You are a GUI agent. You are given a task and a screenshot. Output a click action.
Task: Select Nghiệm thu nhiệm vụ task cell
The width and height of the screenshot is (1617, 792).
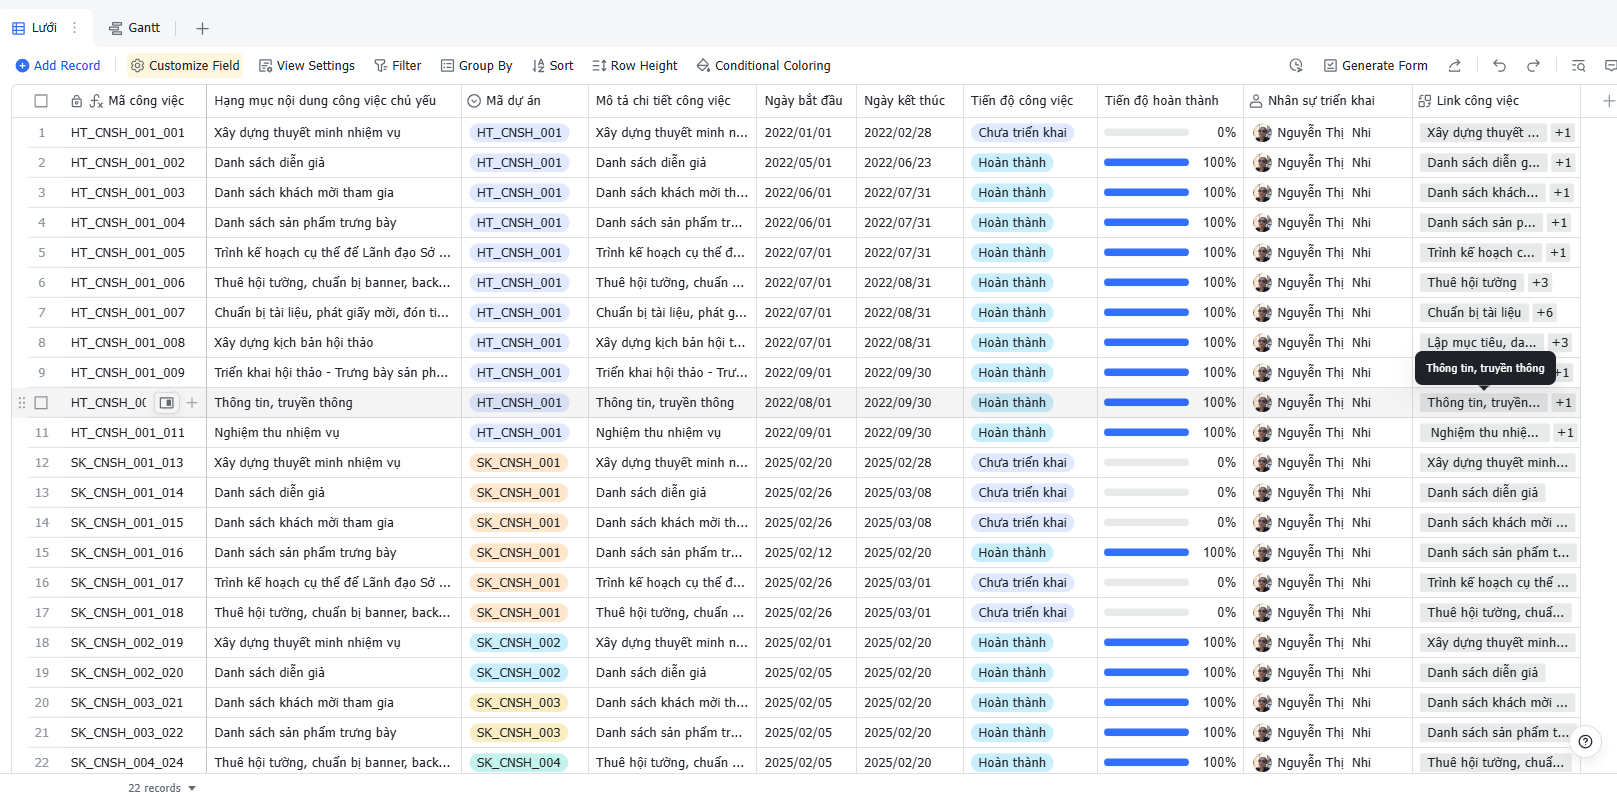334,432
